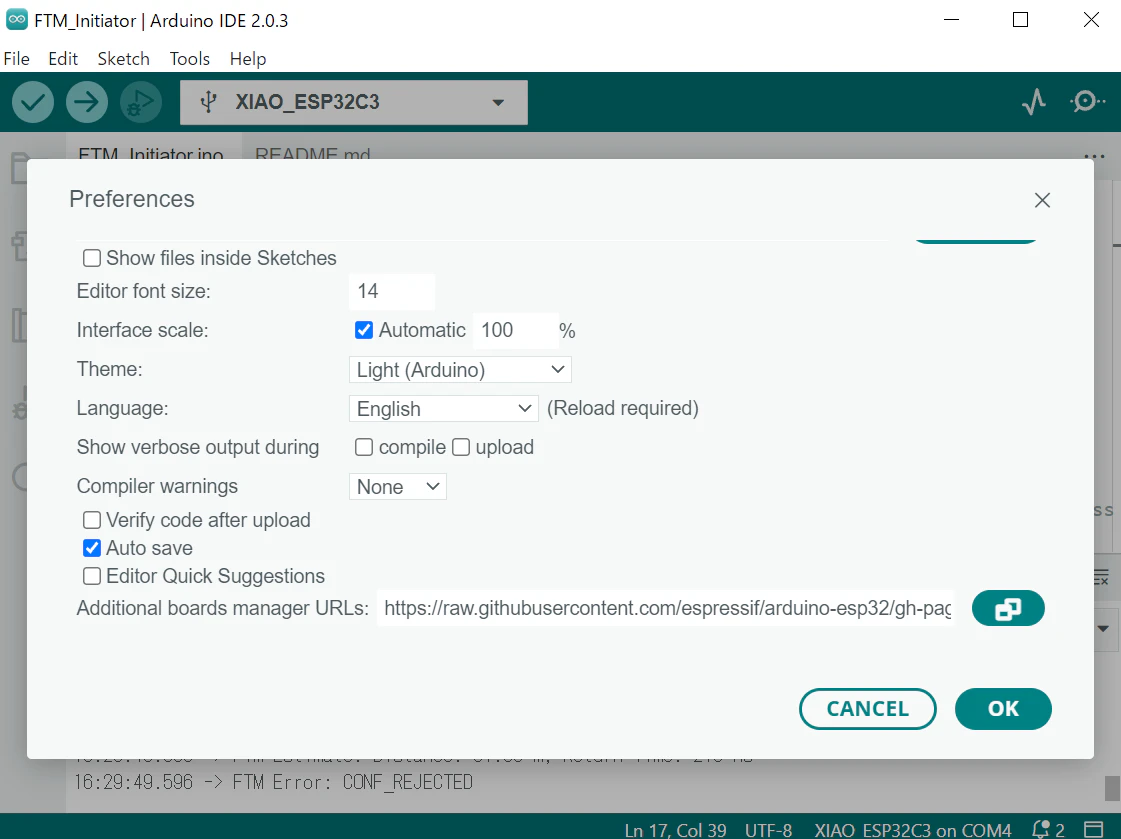Open Compiler warnings dropdown showing None

[397, 487]
